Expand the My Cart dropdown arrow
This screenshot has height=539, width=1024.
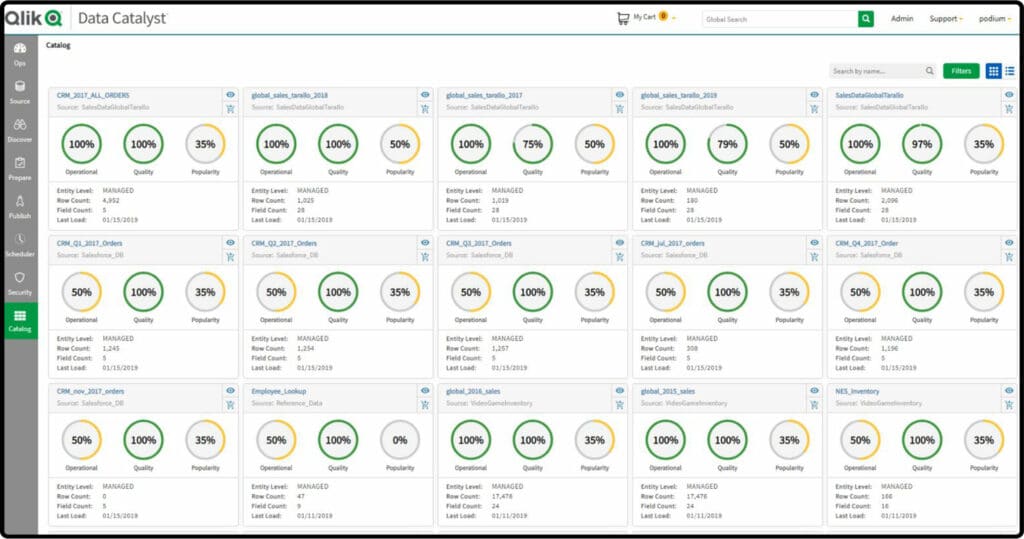[674, 18]
